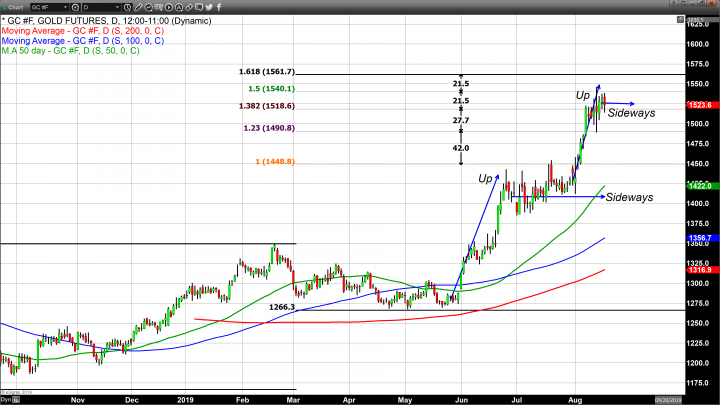Screen dimensions: 720x405
Task: Click the 1316.9 red moving average tag
Action: (700, 270)
